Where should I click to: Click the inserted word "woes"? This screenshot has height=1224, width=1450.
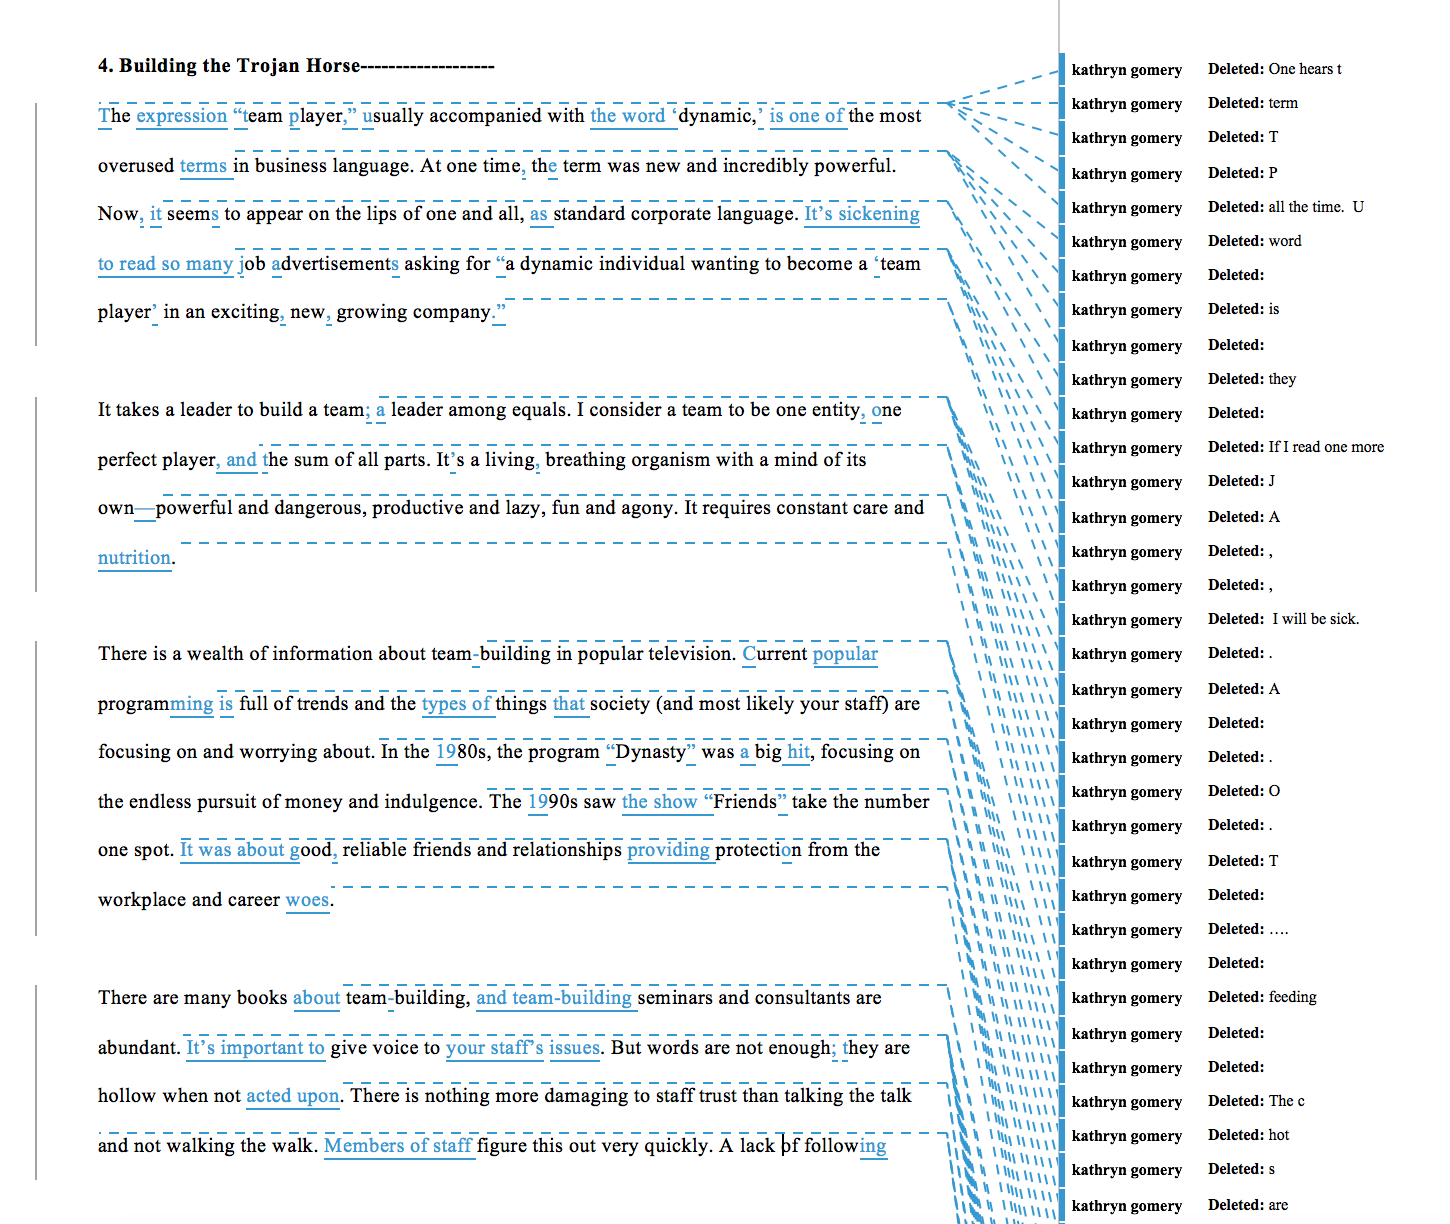[307, 900]
